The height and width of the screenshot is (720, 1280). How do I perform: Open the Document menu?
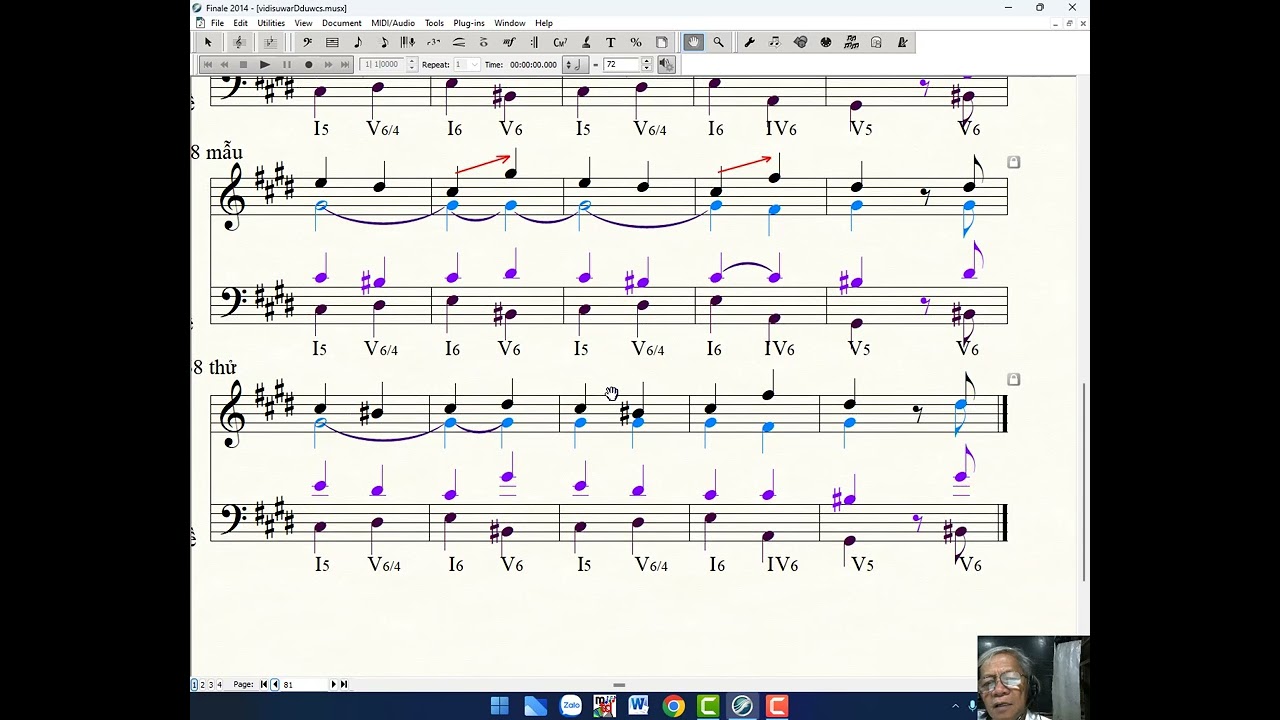coord(341,23)
